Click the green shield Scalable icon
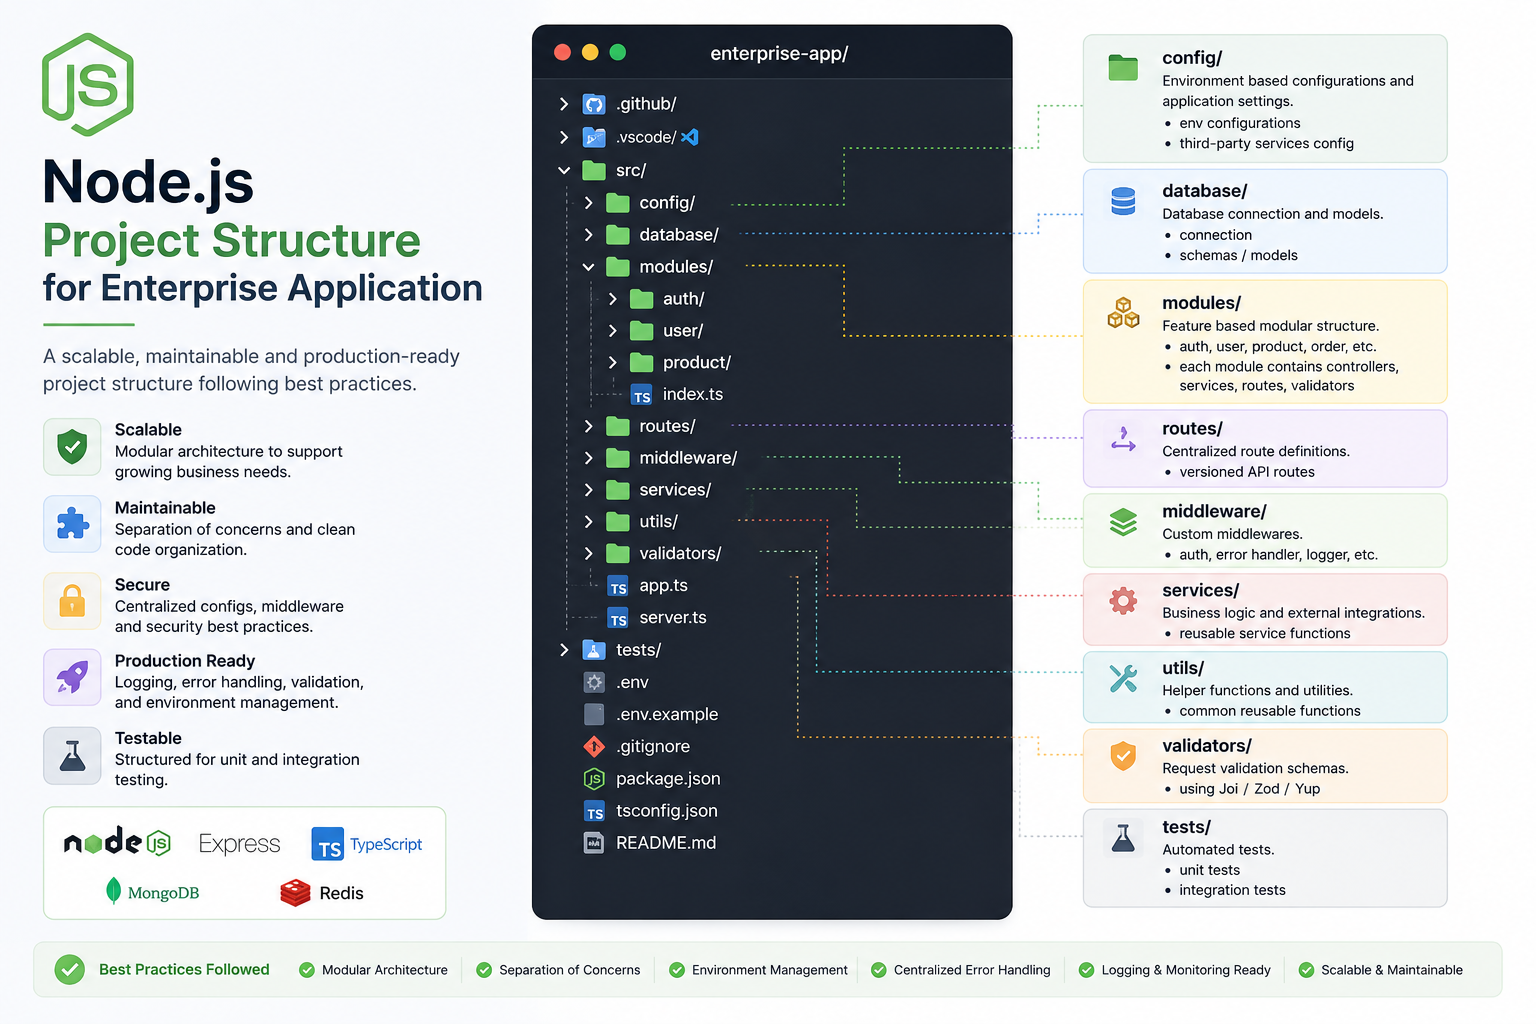Viewport: 1536px width, 1024px height. (72, 447)
